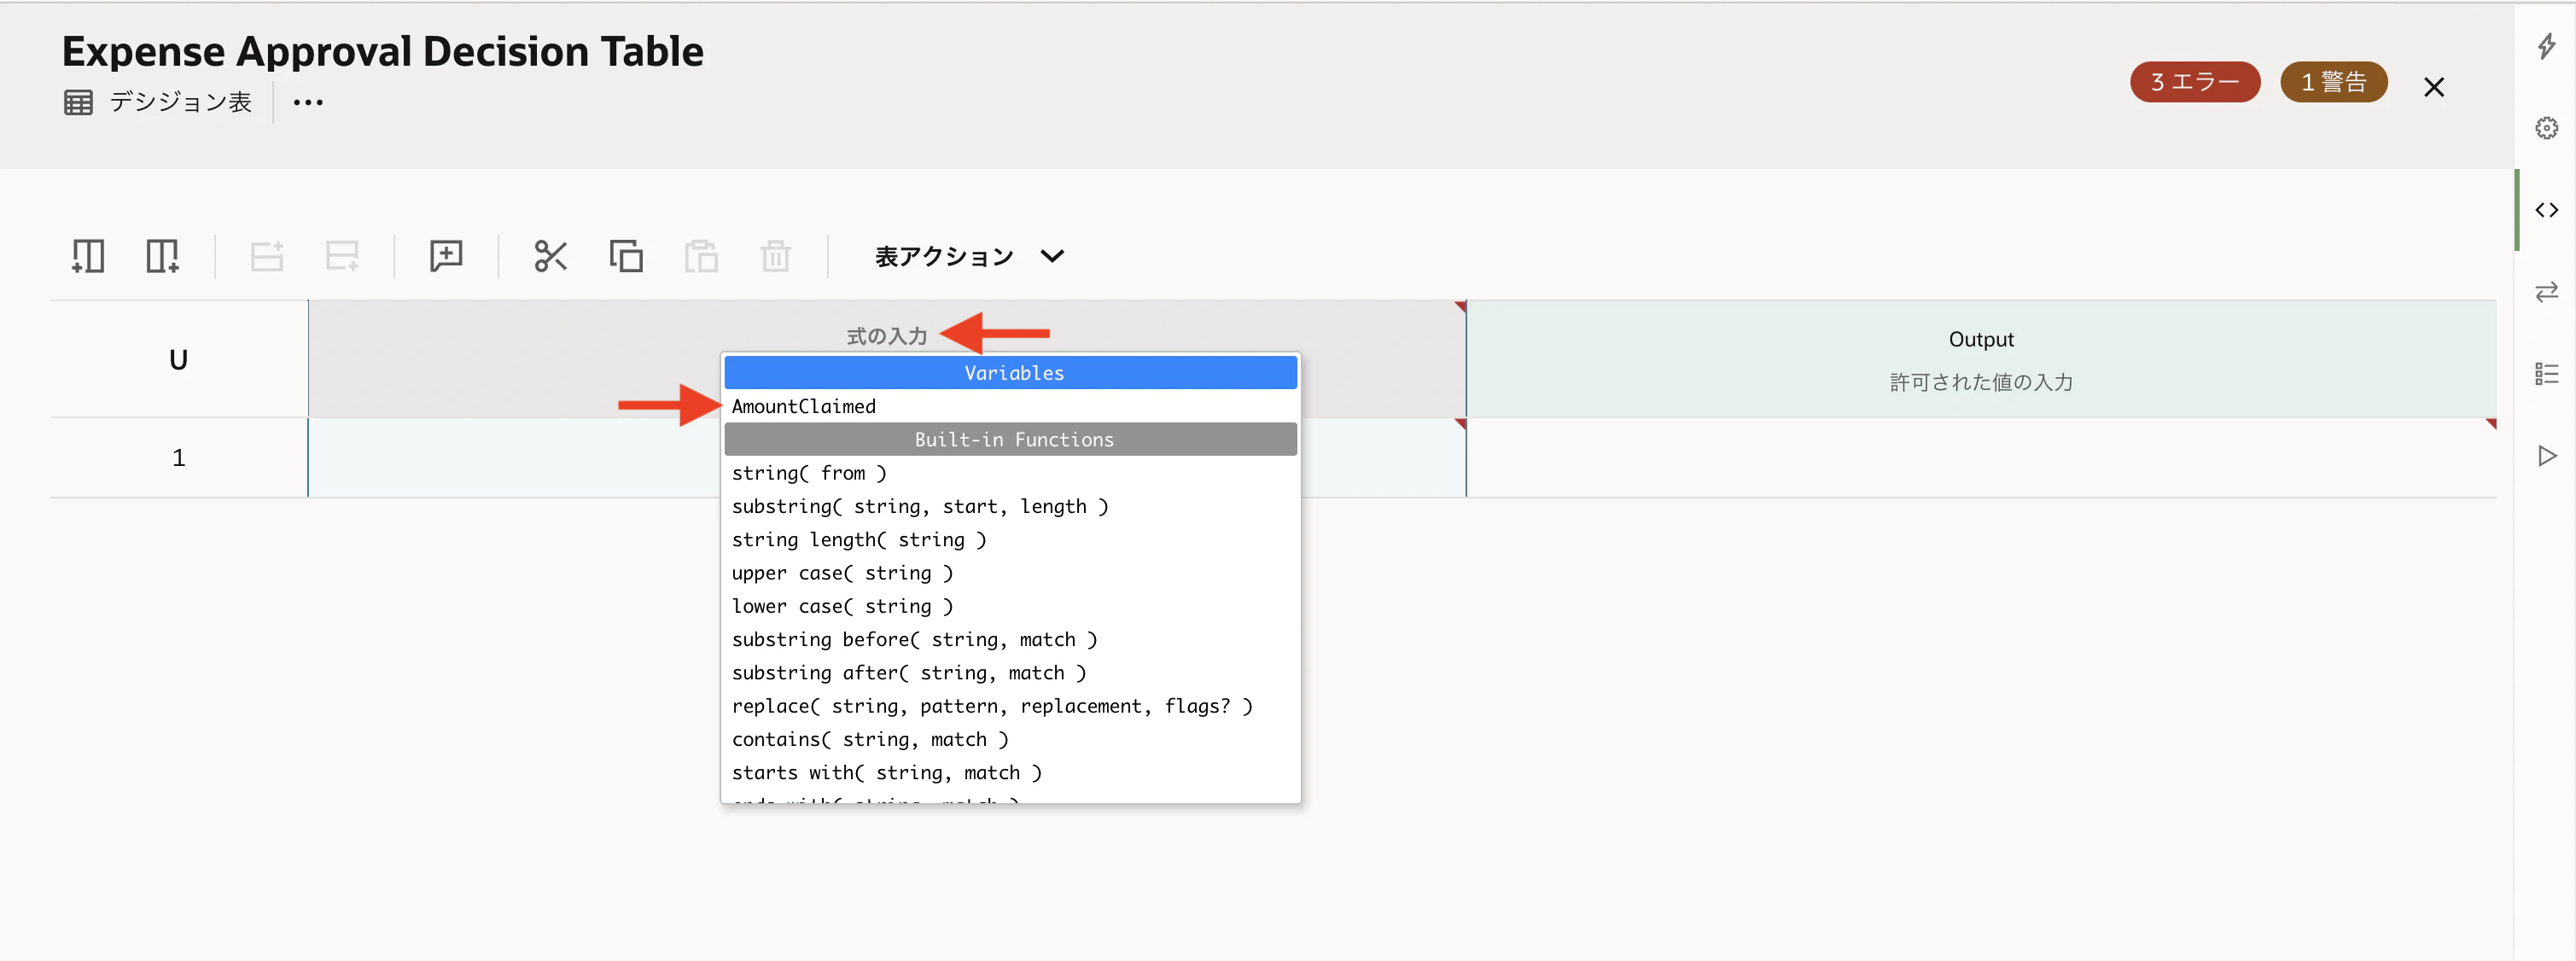This screenshot has width=2576, height=961.
Task: Click the decision table grid icon
Action: pos(78,102)
